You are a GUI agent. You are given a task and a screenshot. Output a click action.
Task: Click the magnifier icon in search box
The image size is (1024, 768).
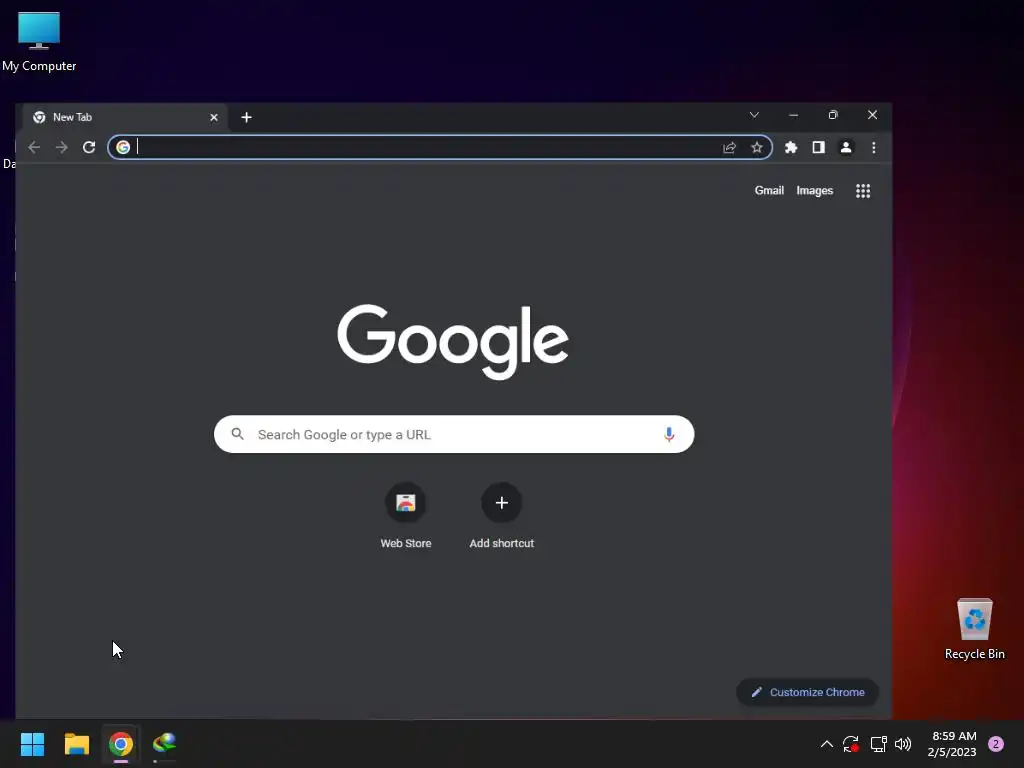(238, 434)
